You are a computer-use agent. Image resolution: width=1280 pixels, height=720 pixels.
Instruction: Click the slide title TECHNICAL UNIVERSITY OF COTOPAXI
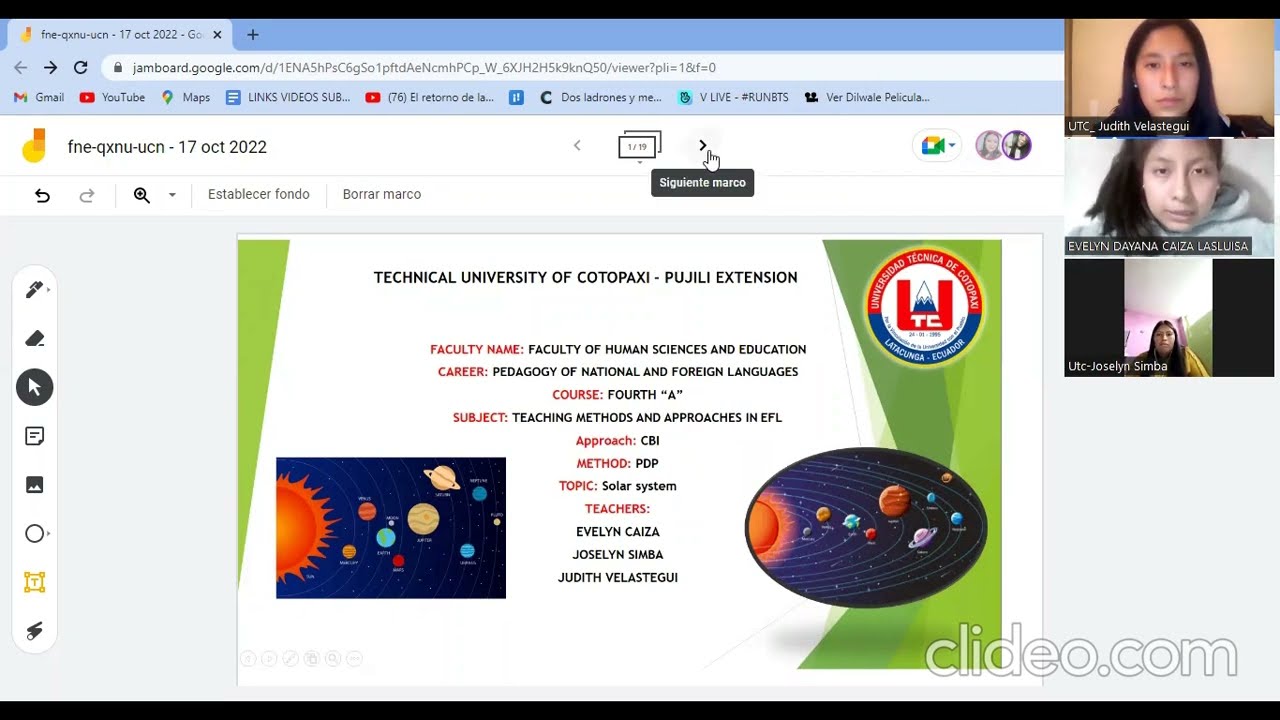point(585,277)
